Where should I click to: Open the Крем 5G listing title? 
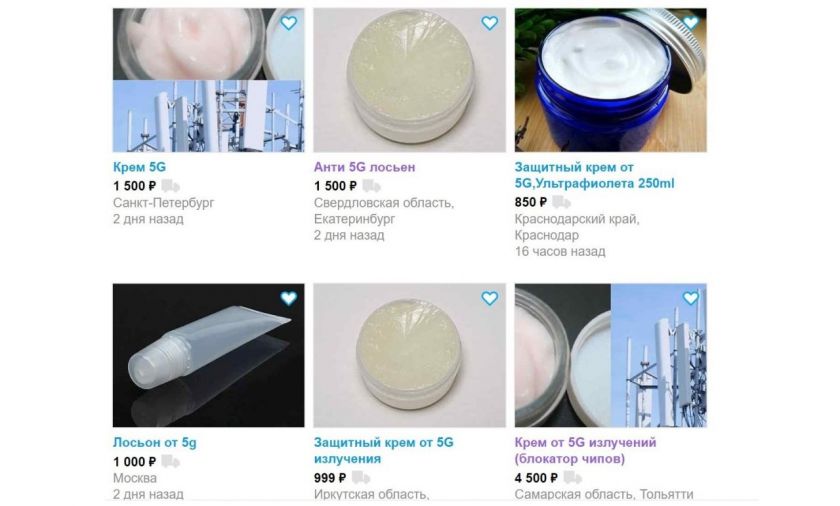139,167
